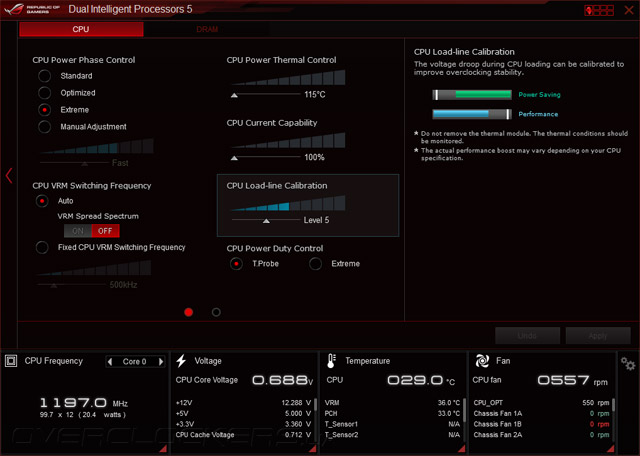Expand CPU Frequency panel red corner triangle
Screen dimensions: 640x456
(163, 448)
